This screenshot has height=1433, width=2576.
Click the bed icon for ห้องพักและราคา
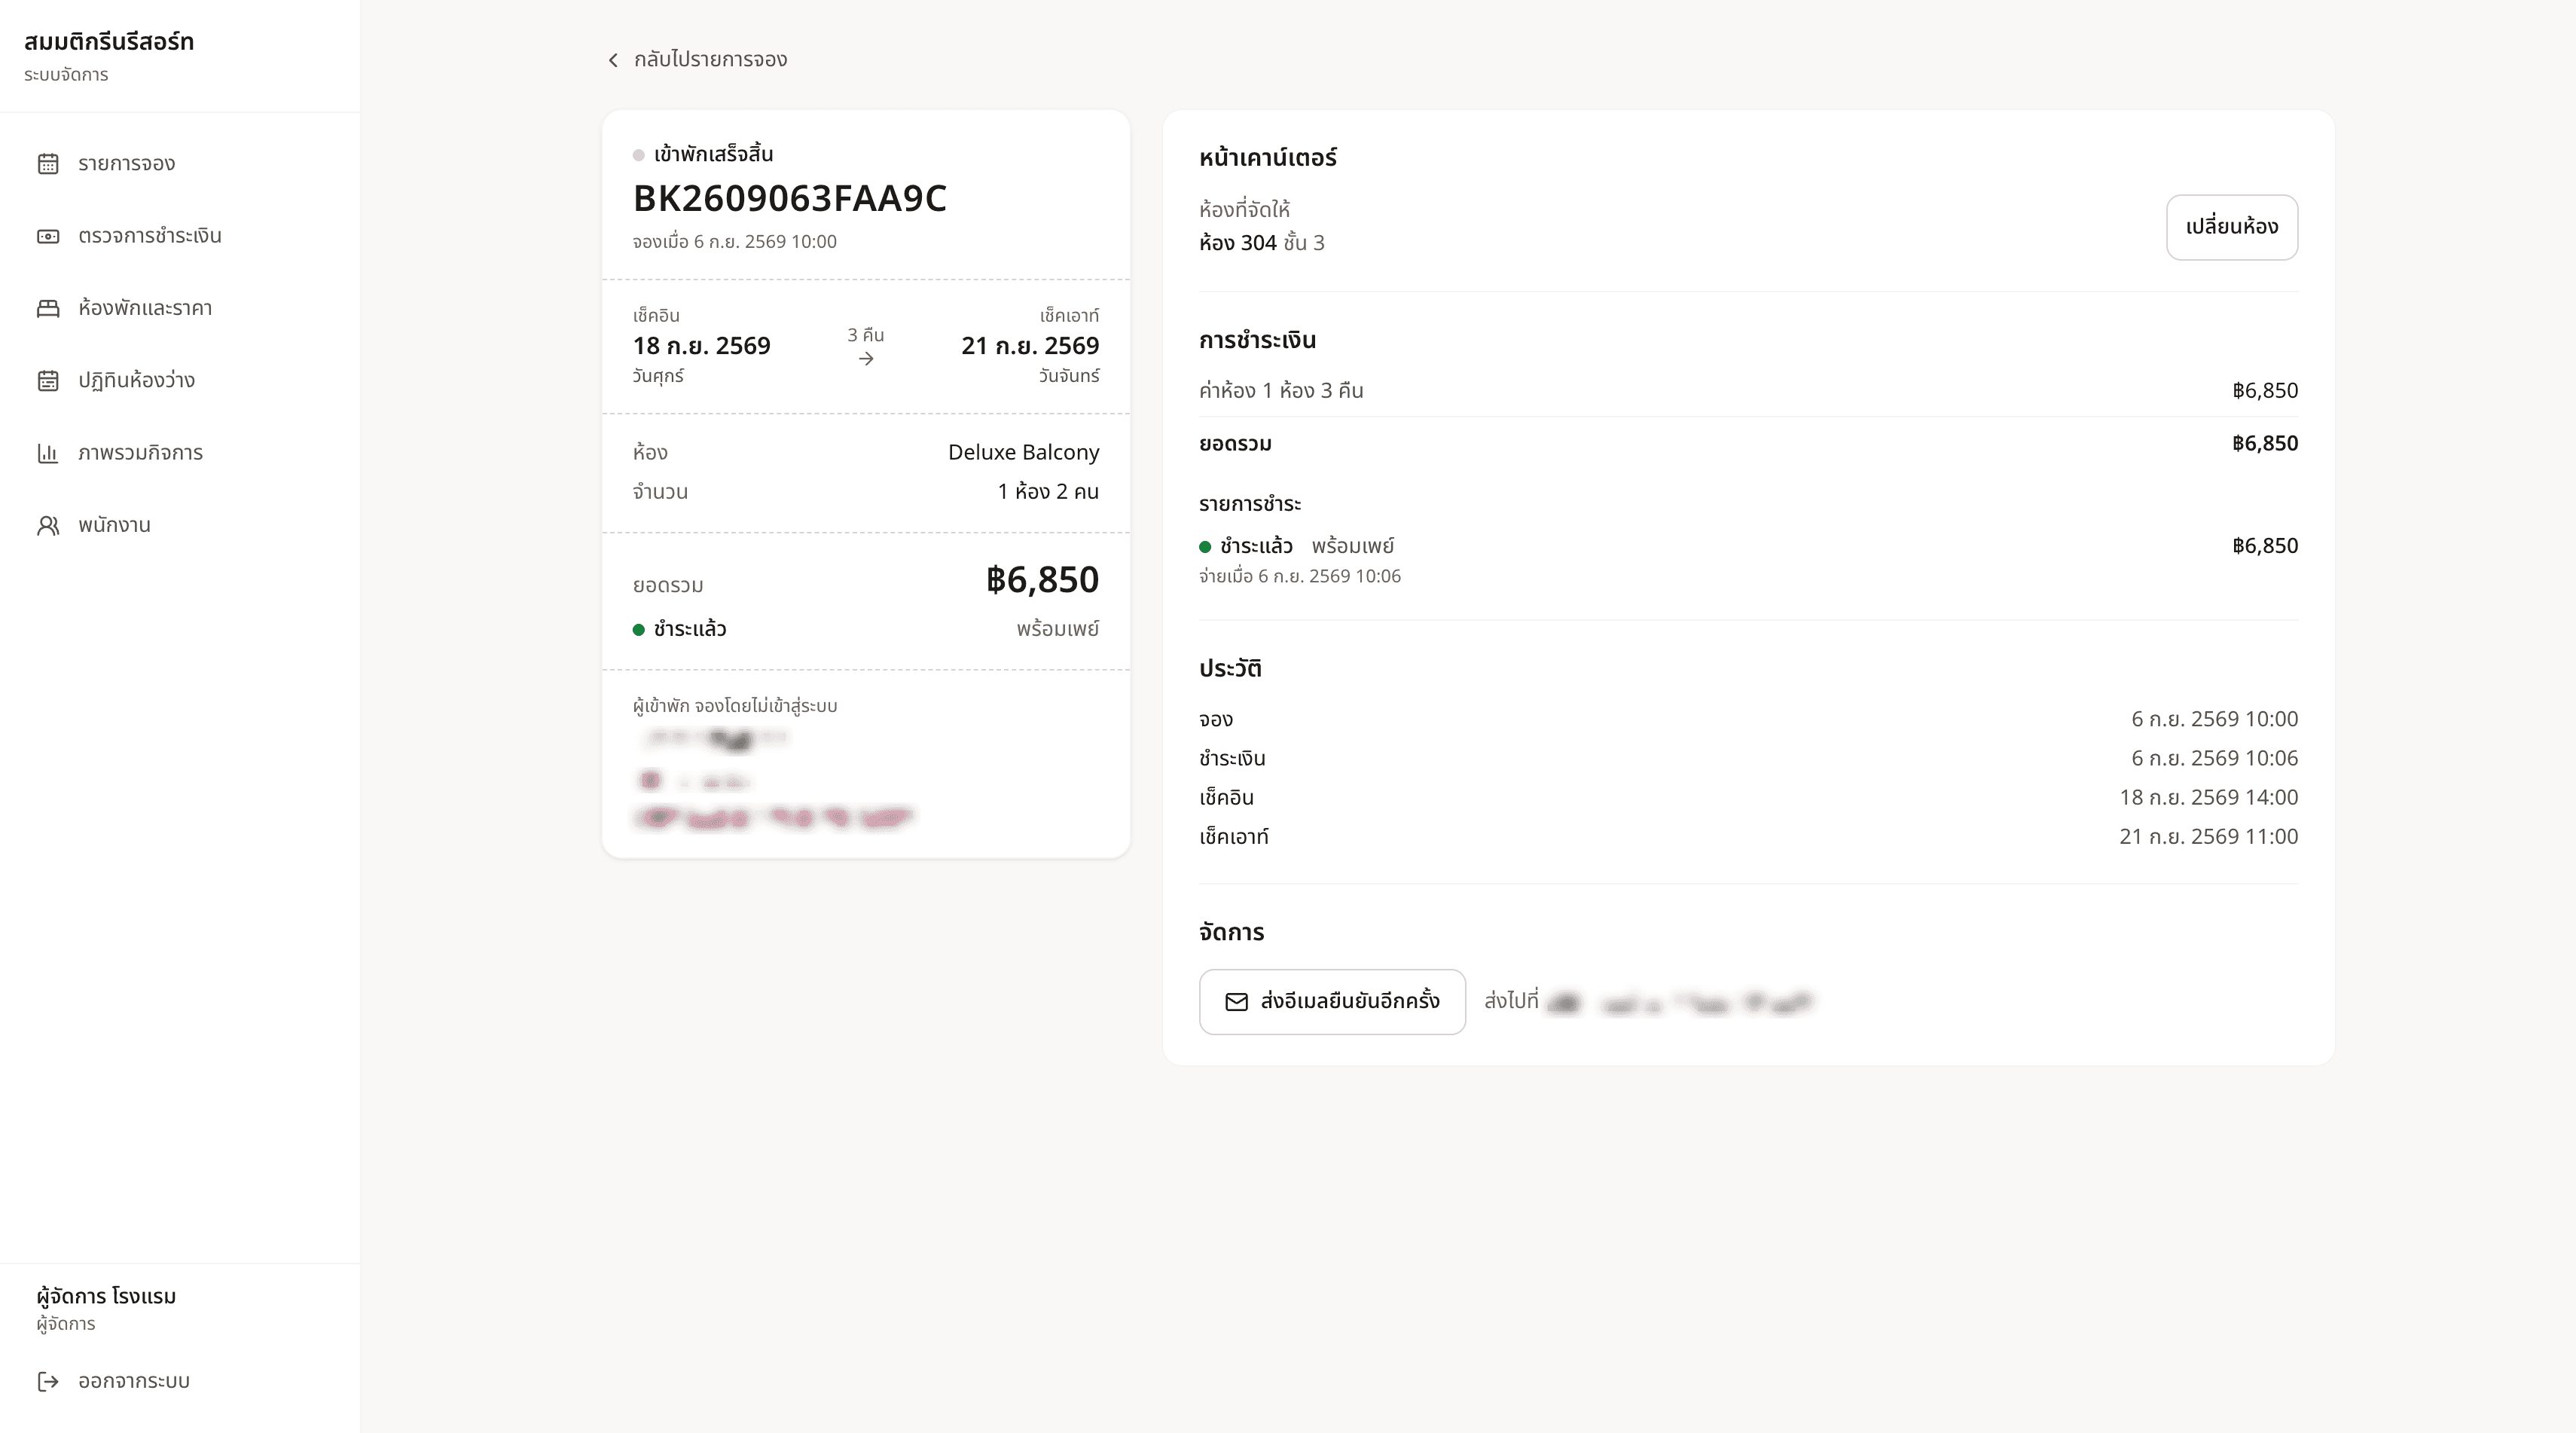(48, 308)
